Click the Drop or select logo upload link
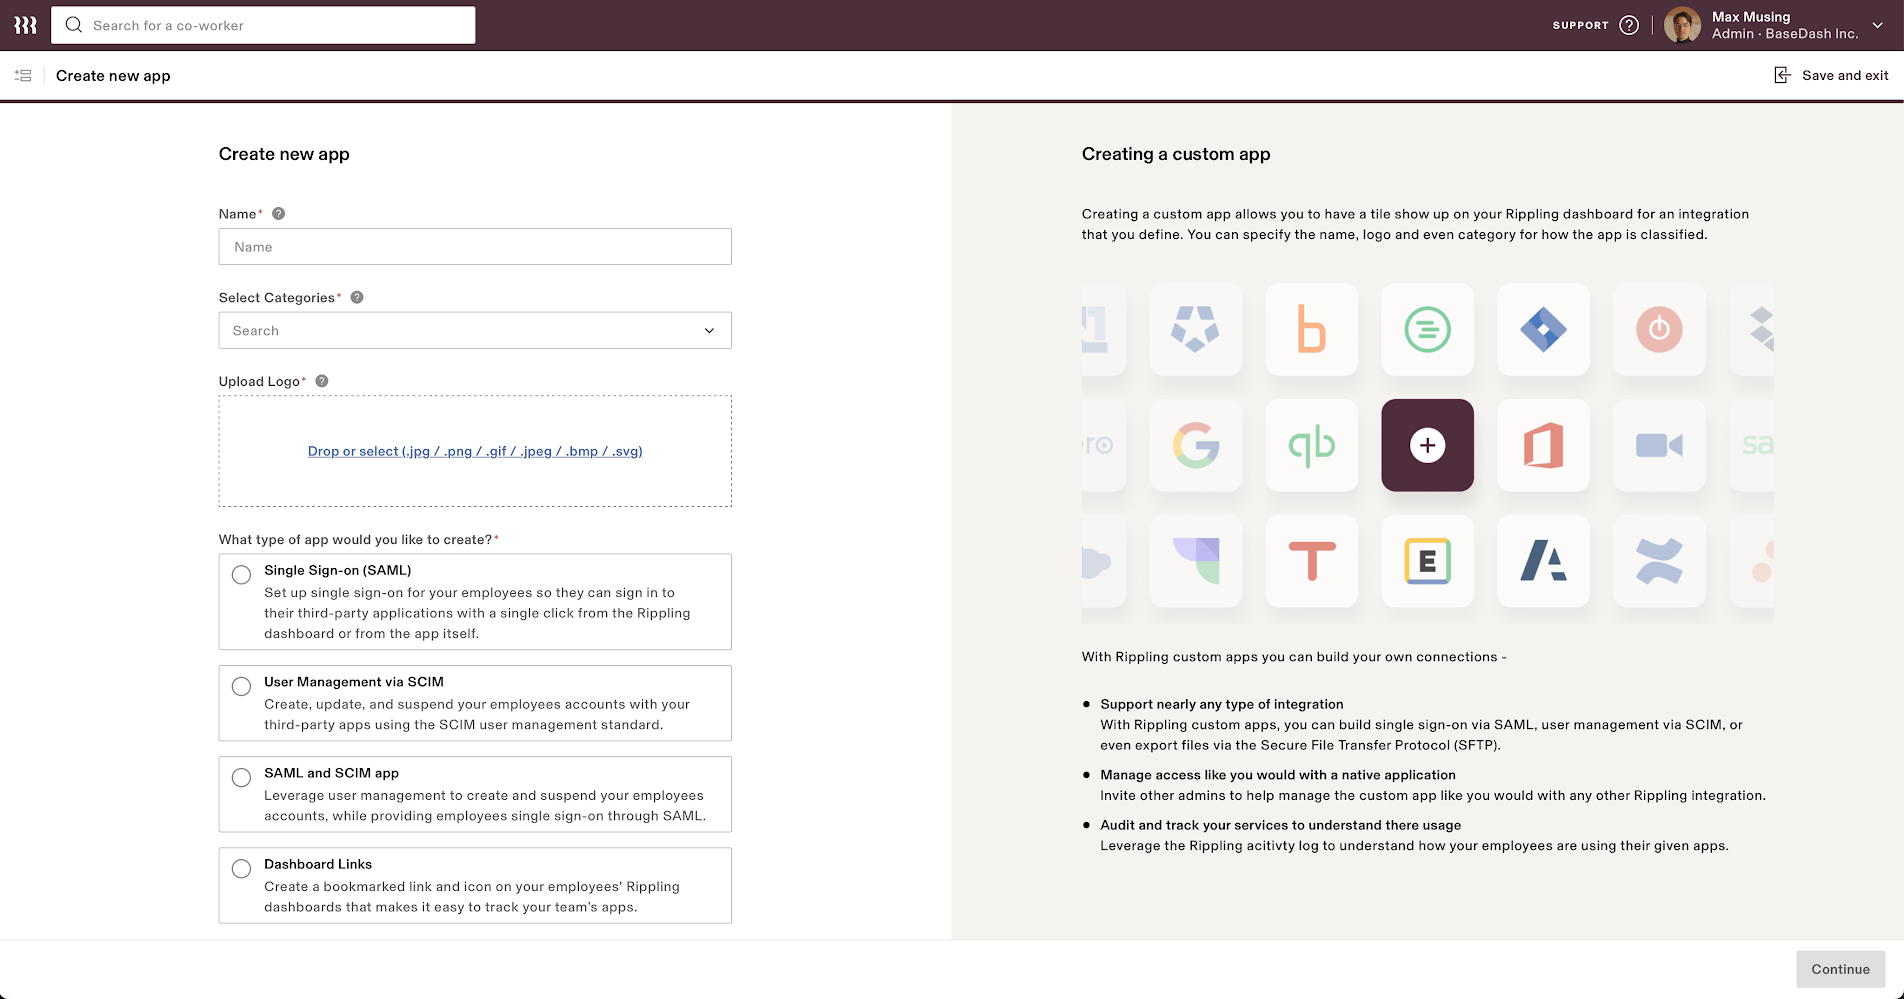 pyautogui.click(x=474, y=451)
